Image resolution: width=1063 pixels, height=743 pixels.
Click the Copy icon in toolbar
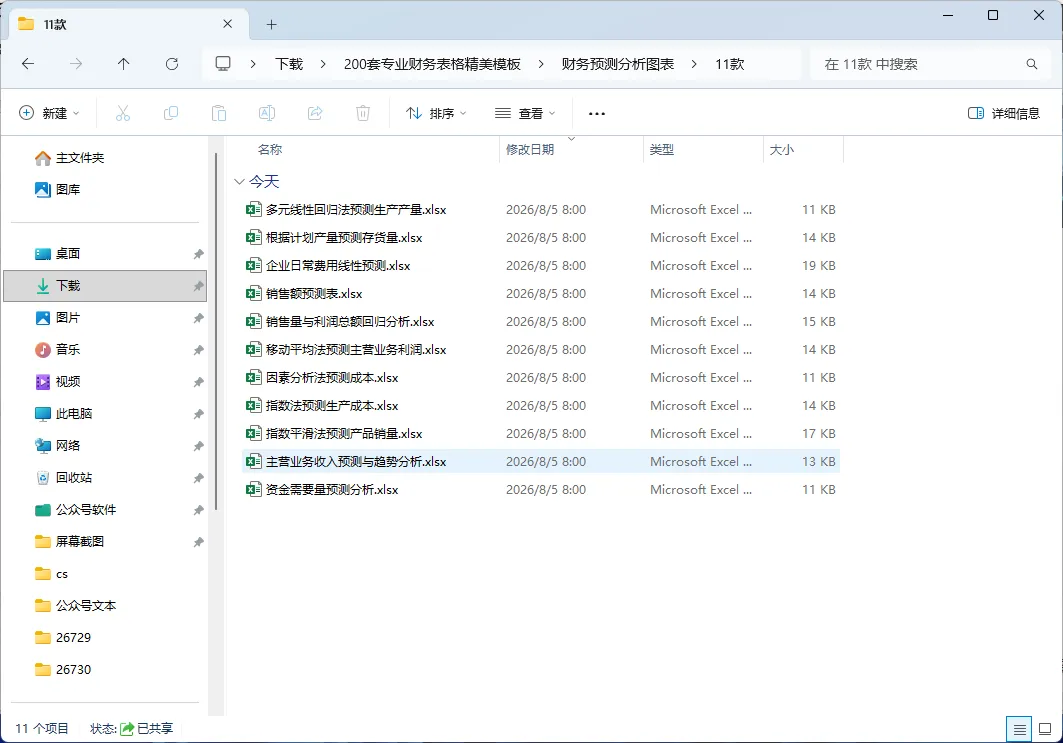[171, 113]
